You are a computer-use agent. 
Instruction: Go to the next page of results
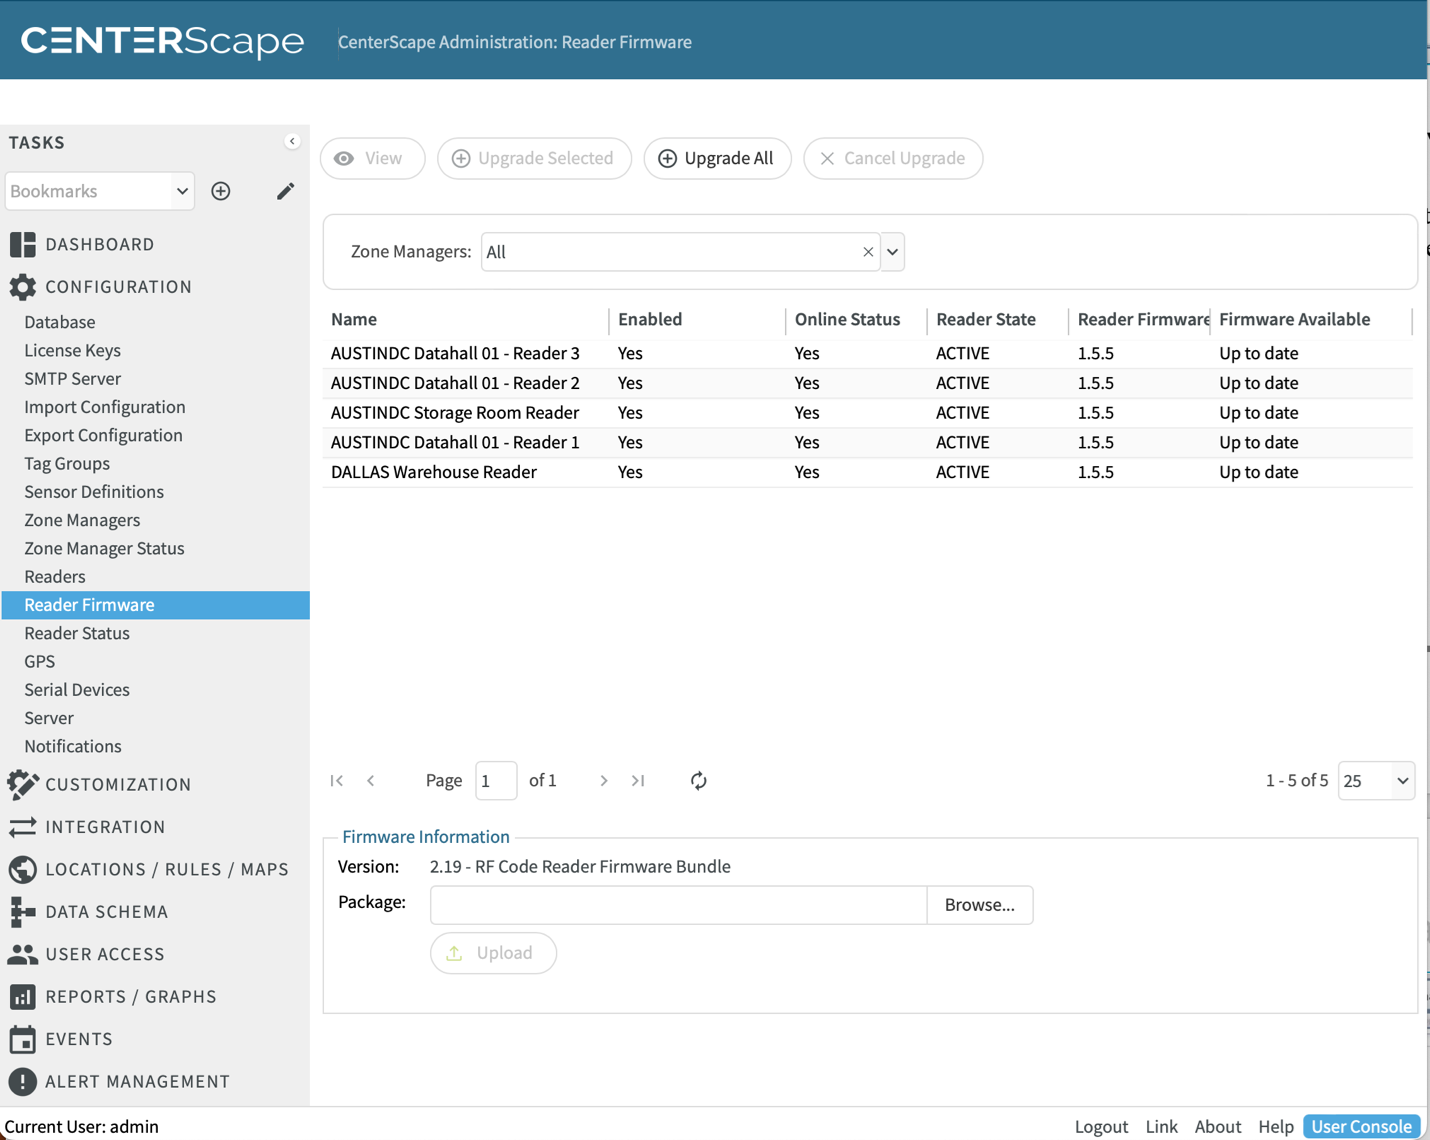pyautogui.click(x=604, y=781)
